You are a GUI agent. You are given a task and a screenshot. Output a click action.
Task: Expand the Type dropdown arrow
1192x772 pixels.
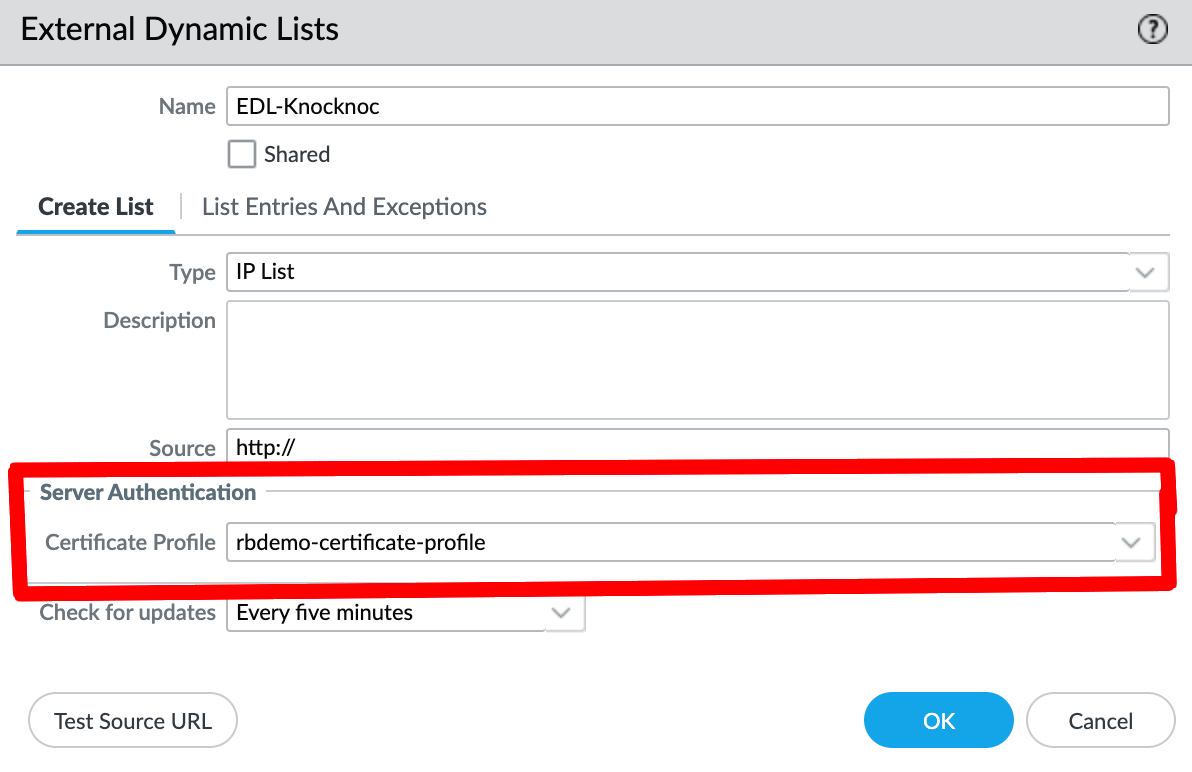click(1146, 272)
